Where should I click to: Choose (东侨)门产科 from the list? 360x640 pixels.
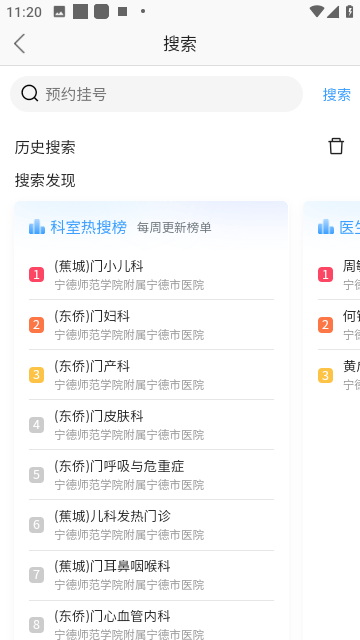pos(151,375)
